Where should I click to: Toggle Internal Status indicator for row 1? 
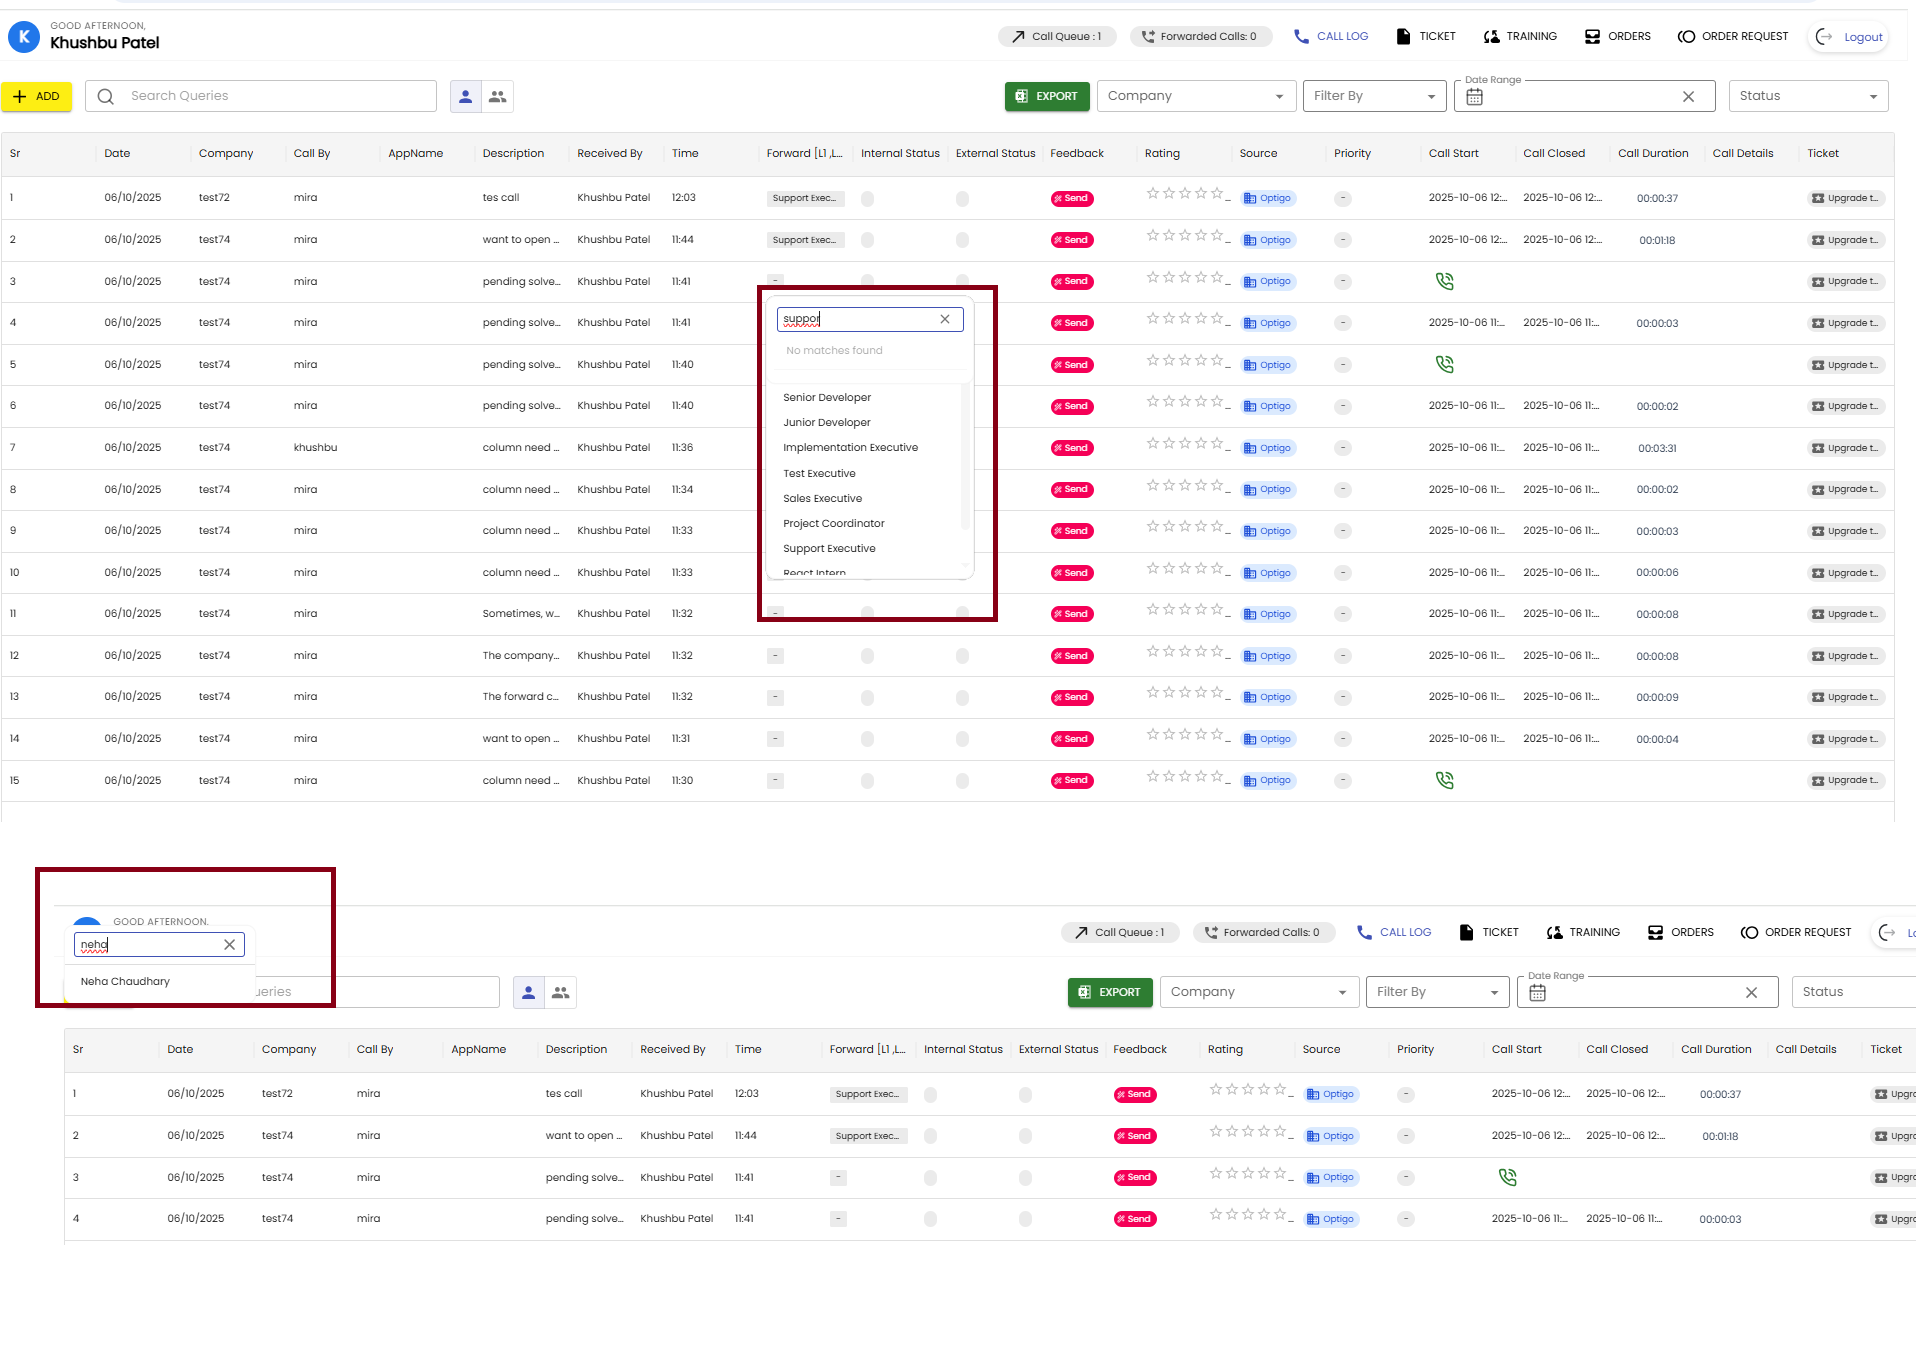click(867, 199)
